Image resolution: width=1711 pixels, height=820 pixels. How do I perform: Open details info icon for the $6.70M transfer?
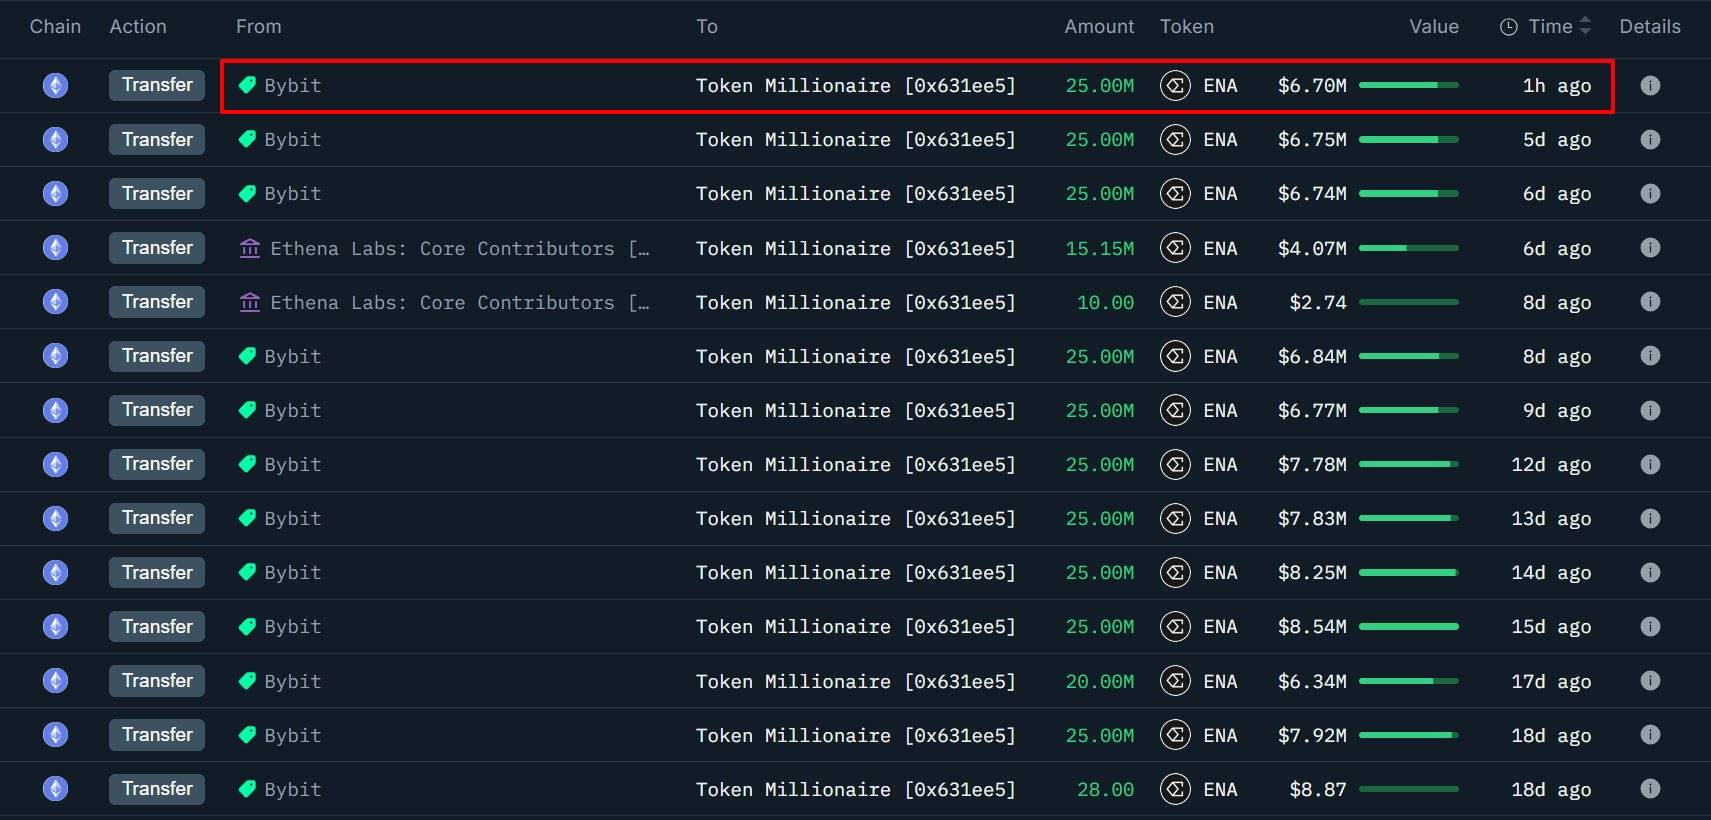1650,86
